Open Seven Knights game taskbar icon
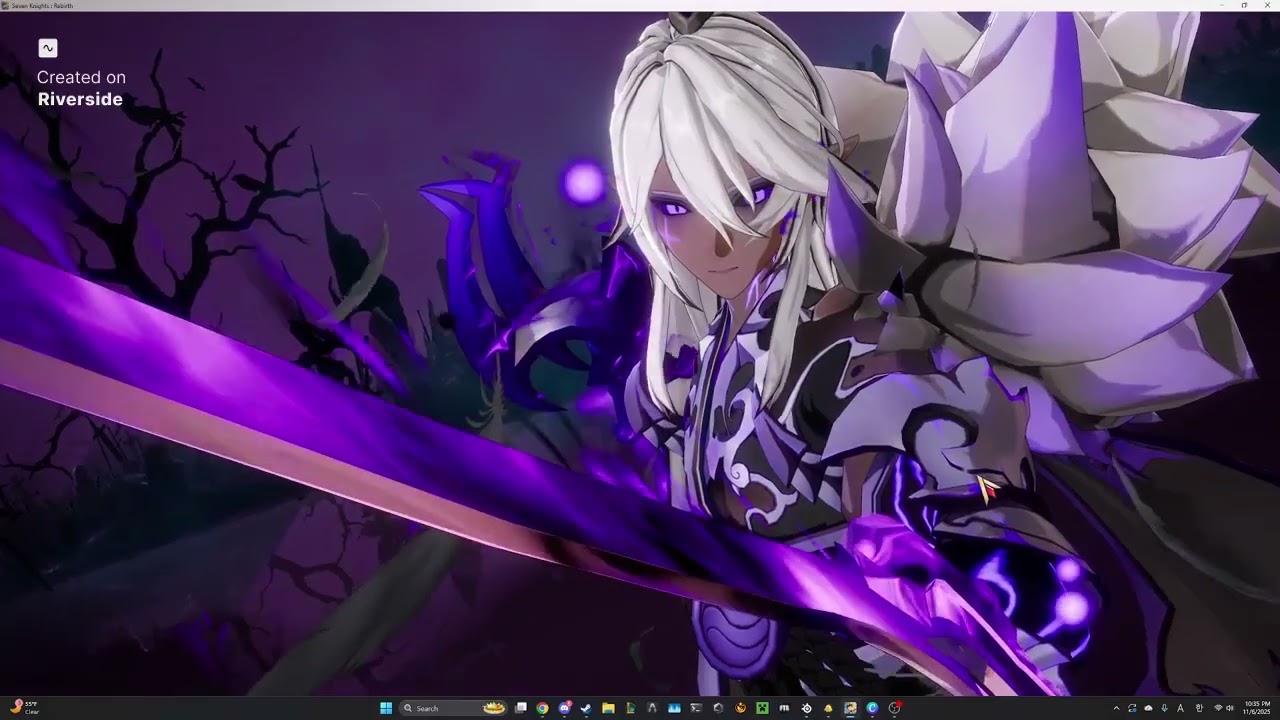 tap(850, 708)
